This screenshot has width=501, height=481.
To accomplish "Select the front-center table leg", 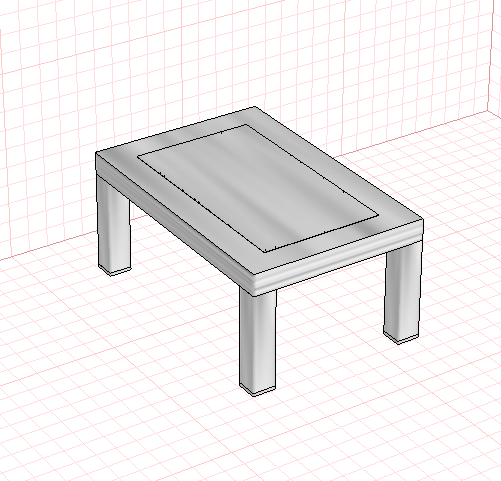I will pyautogui.click(x=258, y=342).
